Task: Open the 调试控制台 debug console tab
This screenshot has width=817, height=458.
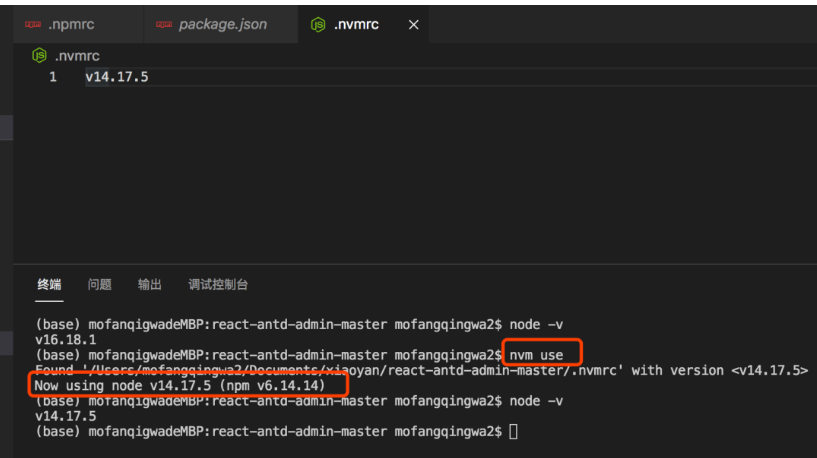Action: [218, 284]
